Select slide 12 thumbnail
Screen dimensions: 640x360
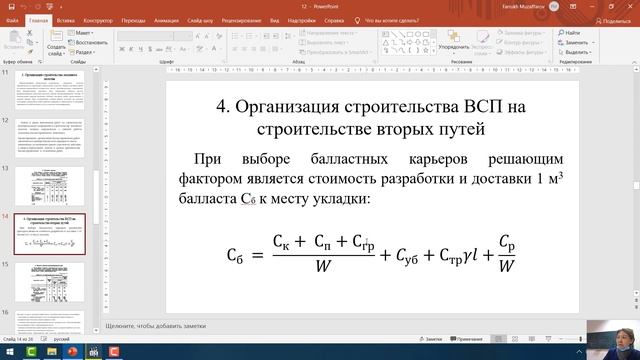click(49, 138)
